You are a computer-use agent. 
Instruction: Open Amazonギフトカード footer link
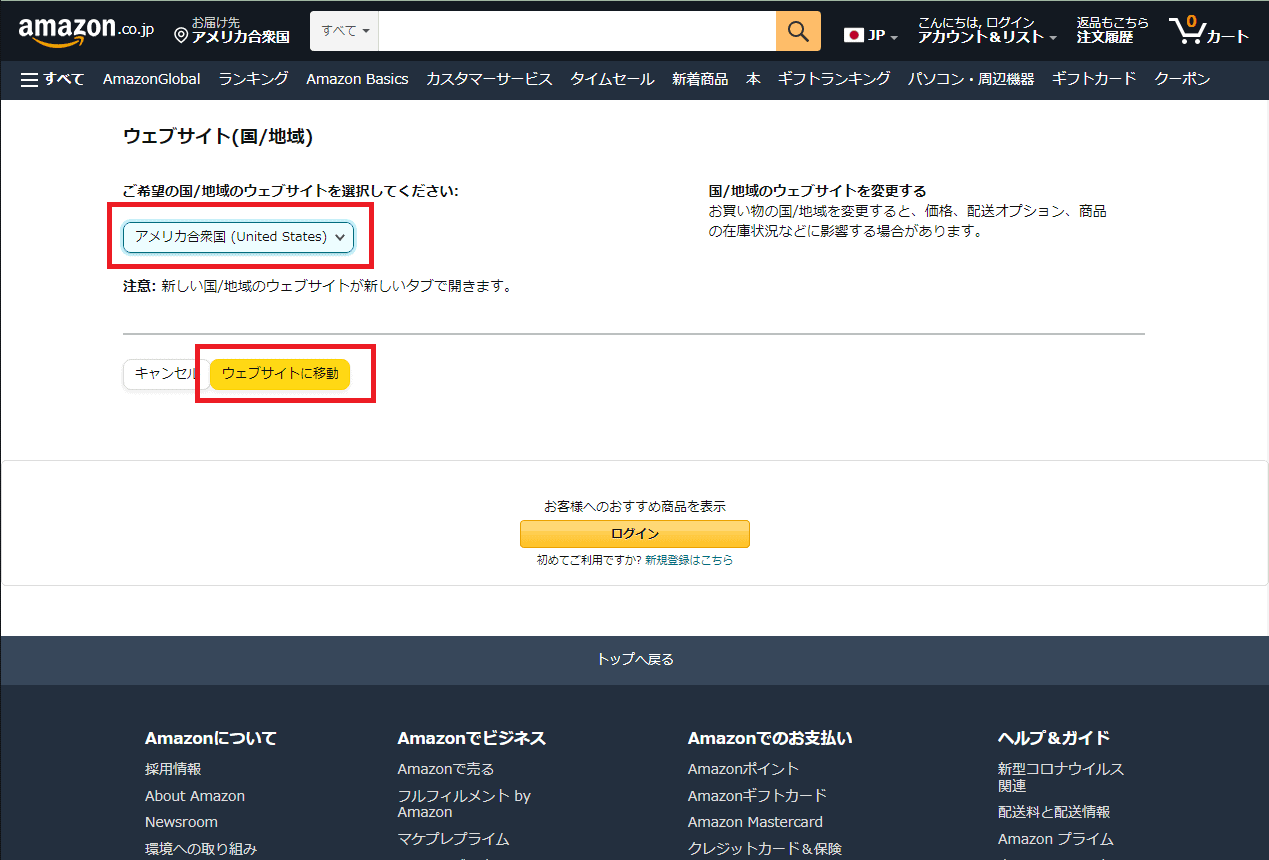point(757,796)
